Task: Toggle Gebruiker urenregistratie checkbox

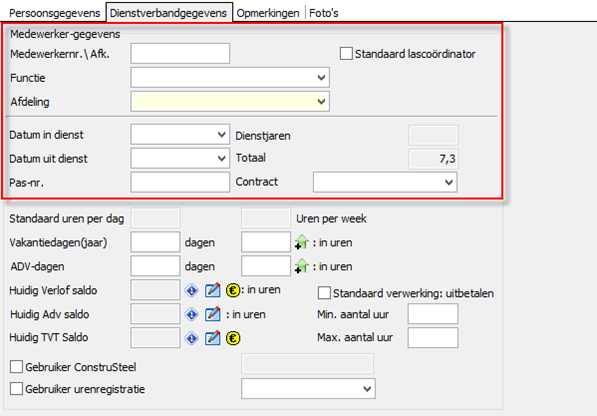Action: [16, 389]
